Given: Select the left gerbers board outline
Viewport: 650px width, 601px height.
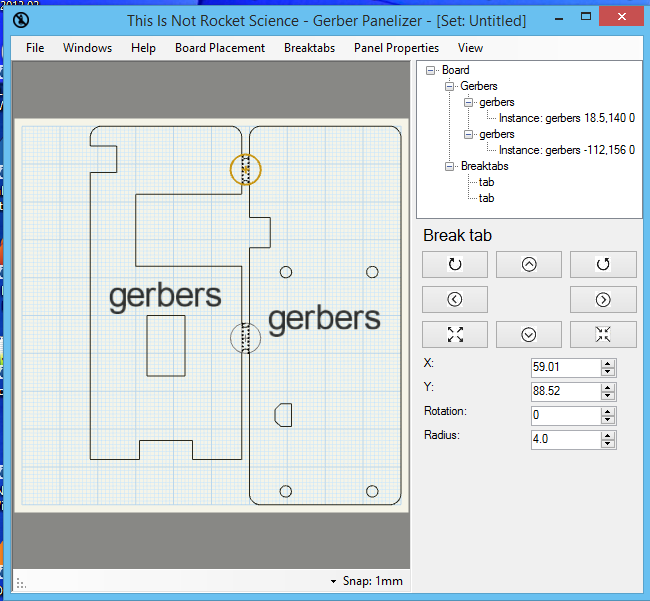Looking at the screenshot, I should point(166,293).
